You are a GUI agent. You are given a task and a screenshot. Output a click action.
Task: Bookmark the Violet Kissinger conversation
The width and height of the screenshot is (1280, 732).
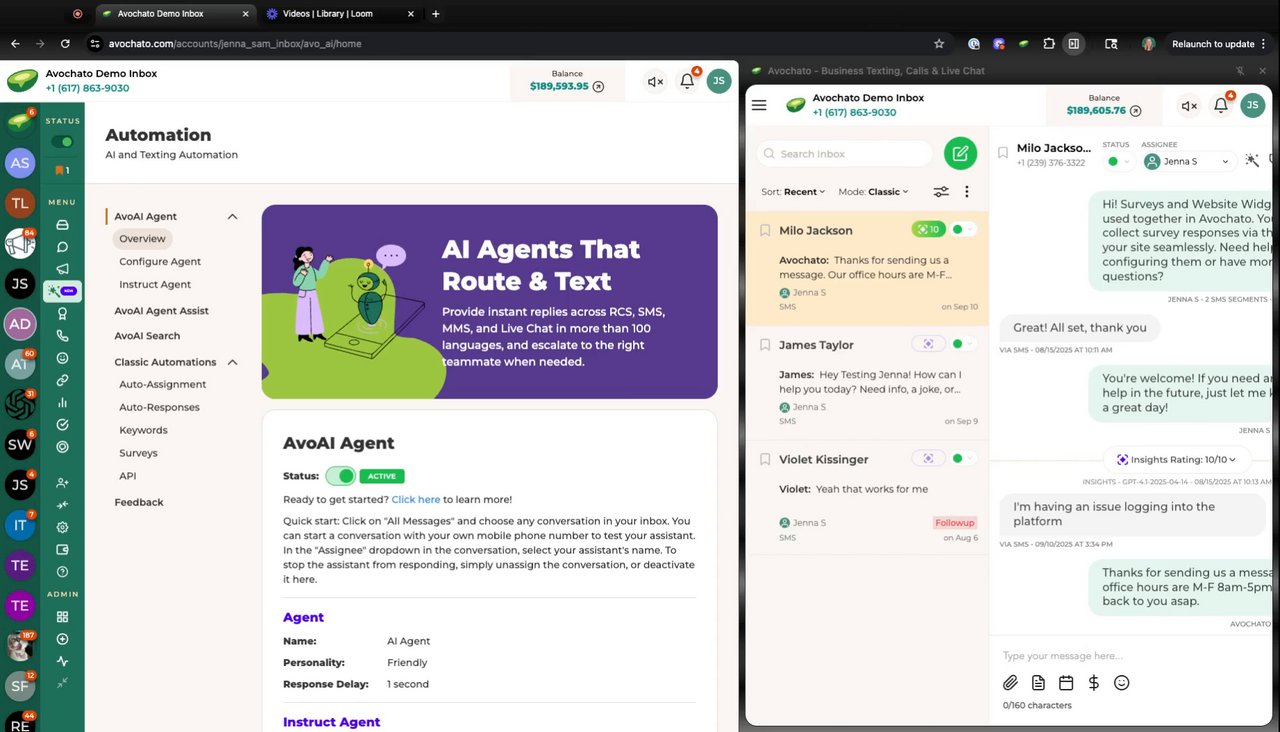[x=765, y=460]
